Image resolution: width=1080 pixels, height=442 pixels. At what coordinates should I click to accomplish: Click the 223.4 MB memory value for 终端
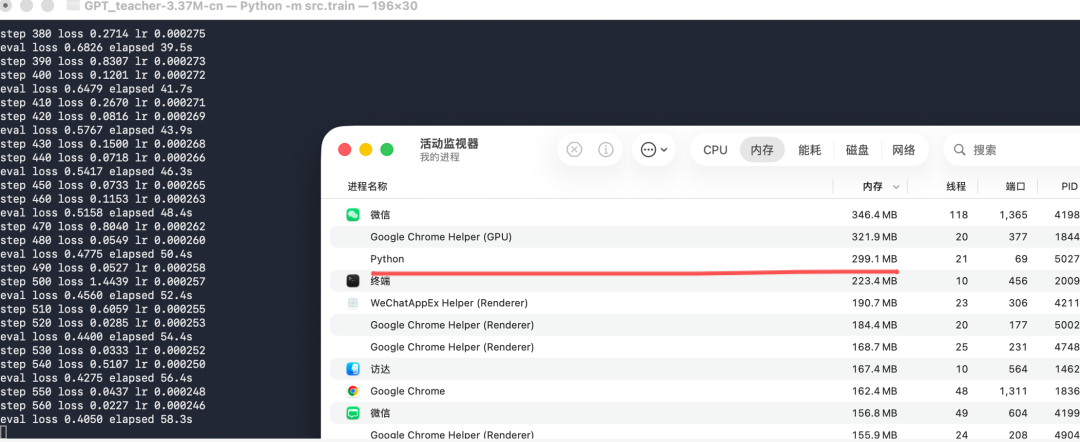(x=875, y=281)
